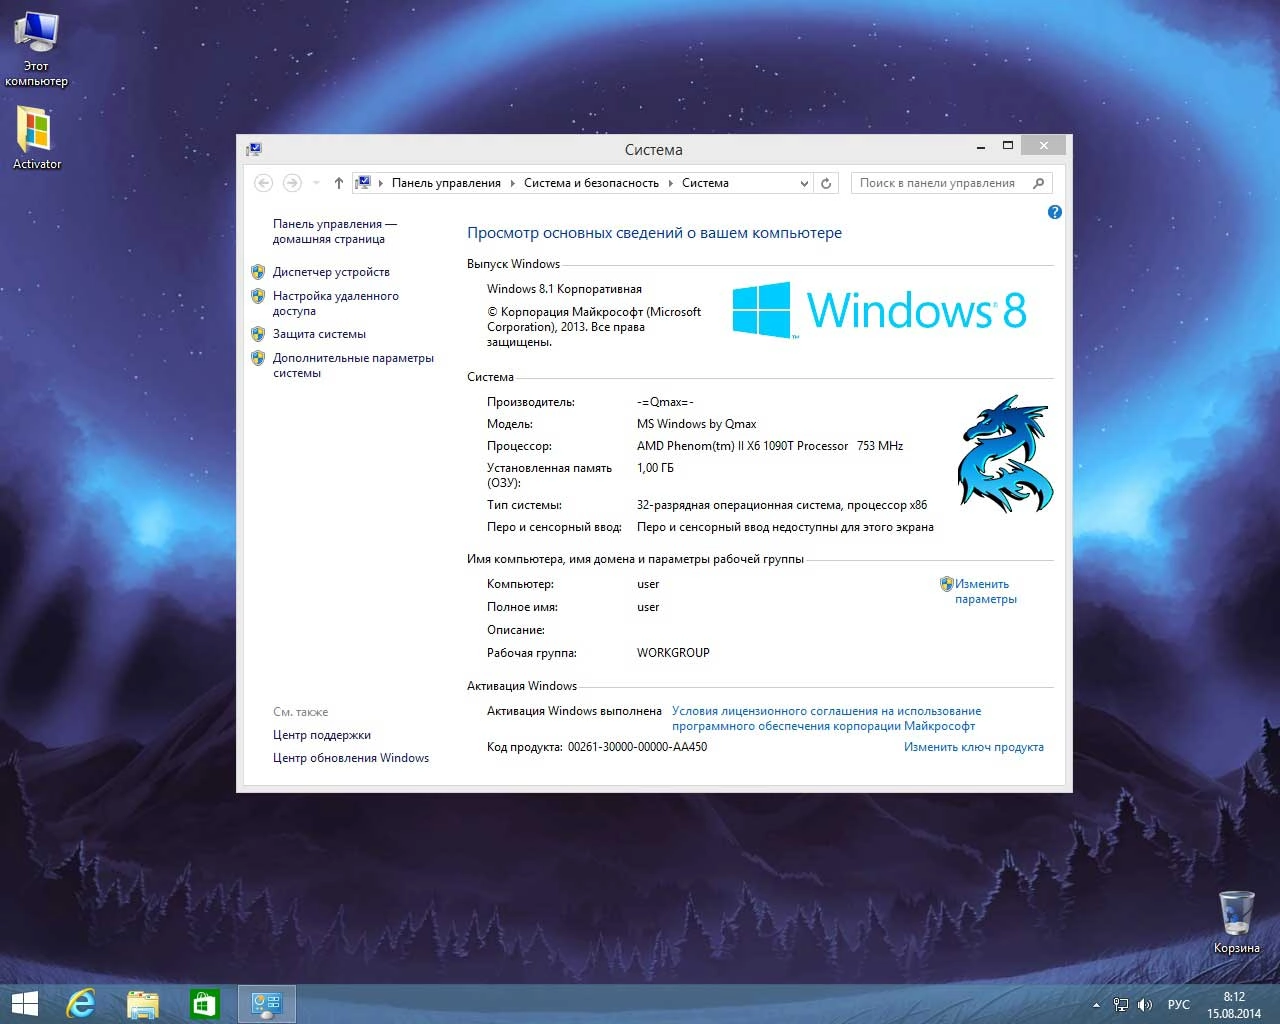The height and width of the screenshot is (1024, 1280).
Task: Open Центр обновления Windows link
Action: [x=351, y=758]
